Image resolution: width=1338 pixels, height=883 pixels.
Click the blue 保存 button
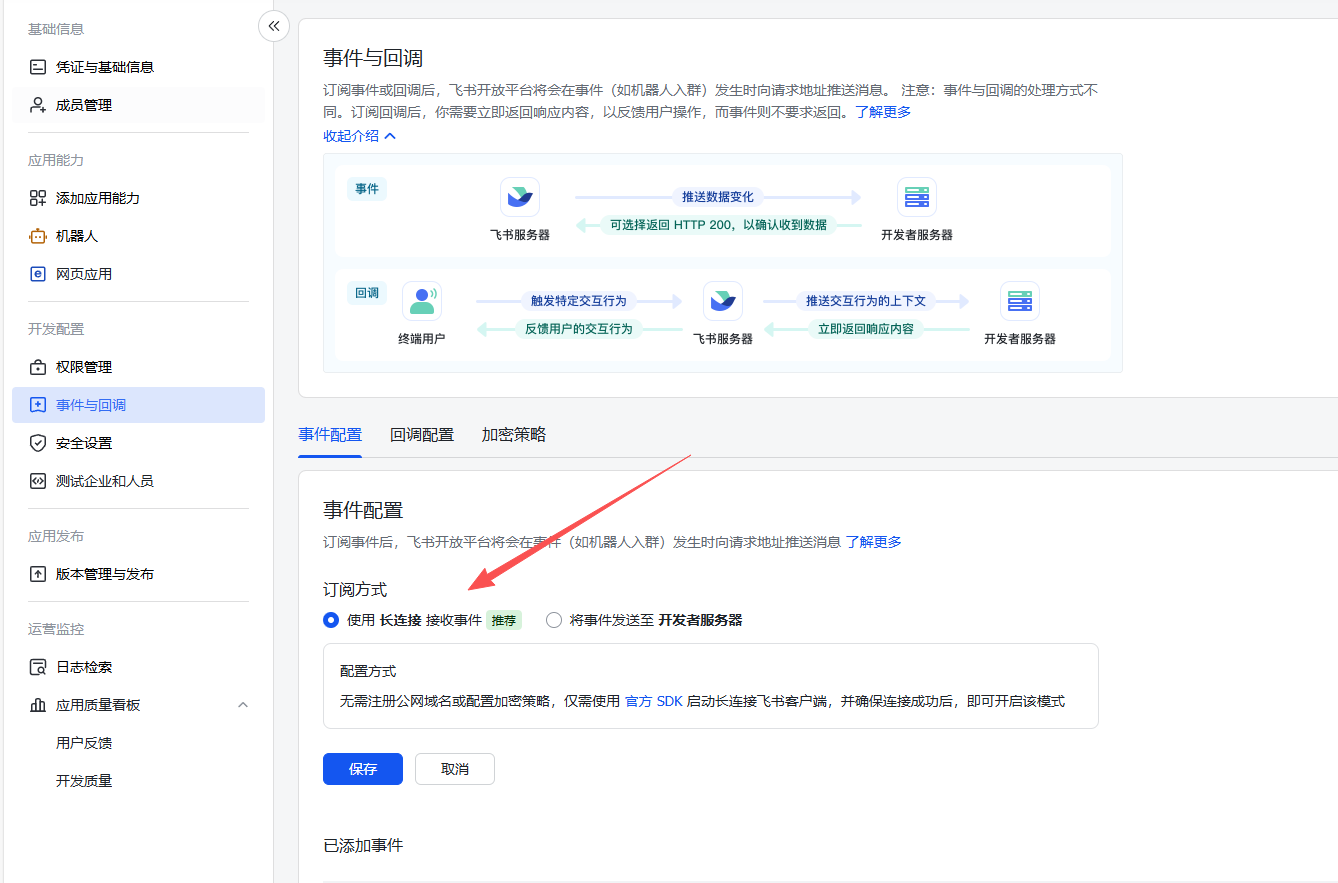363,769
